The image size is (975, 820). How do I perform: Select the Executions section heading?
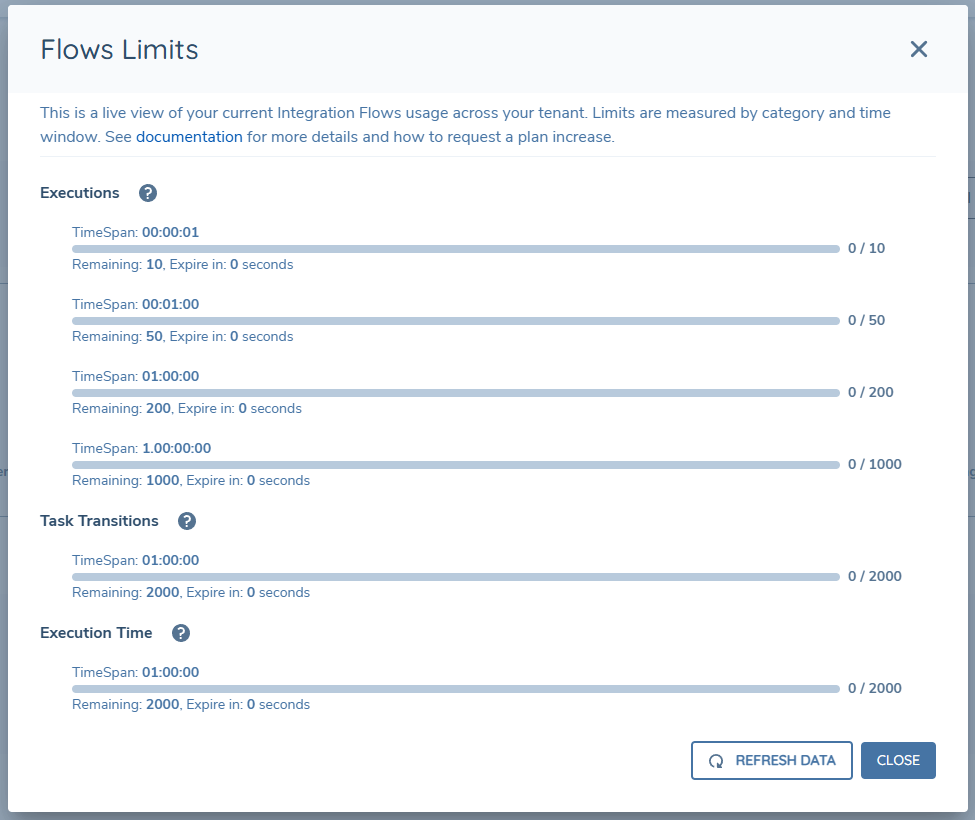coord(80,193)
